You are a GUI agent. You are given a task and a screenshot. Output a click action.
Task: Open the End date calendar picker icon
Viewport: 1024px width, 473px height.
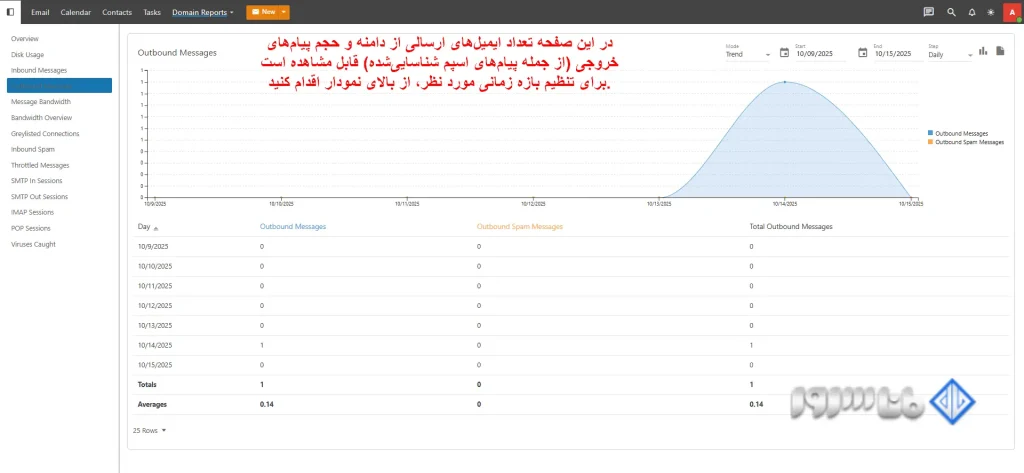pos(863,52)
